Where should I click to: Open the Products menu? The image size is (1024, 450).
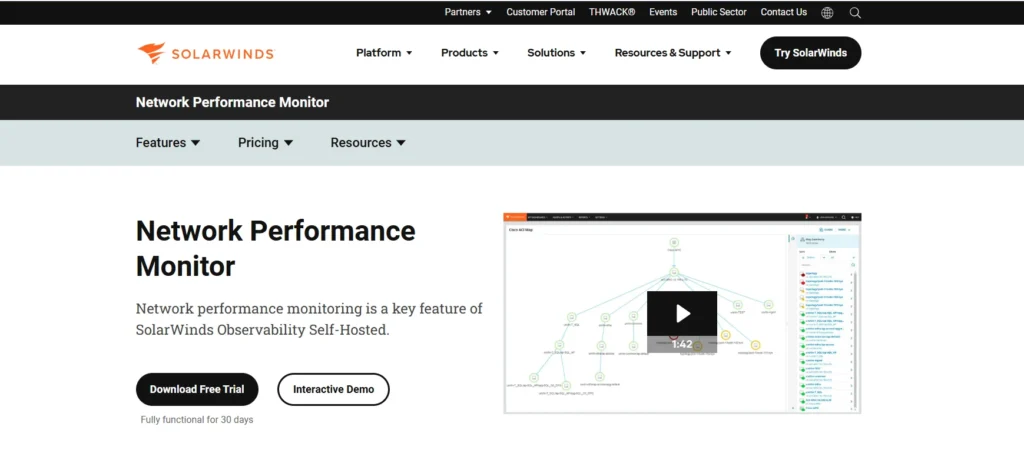[x=470, y=53]
